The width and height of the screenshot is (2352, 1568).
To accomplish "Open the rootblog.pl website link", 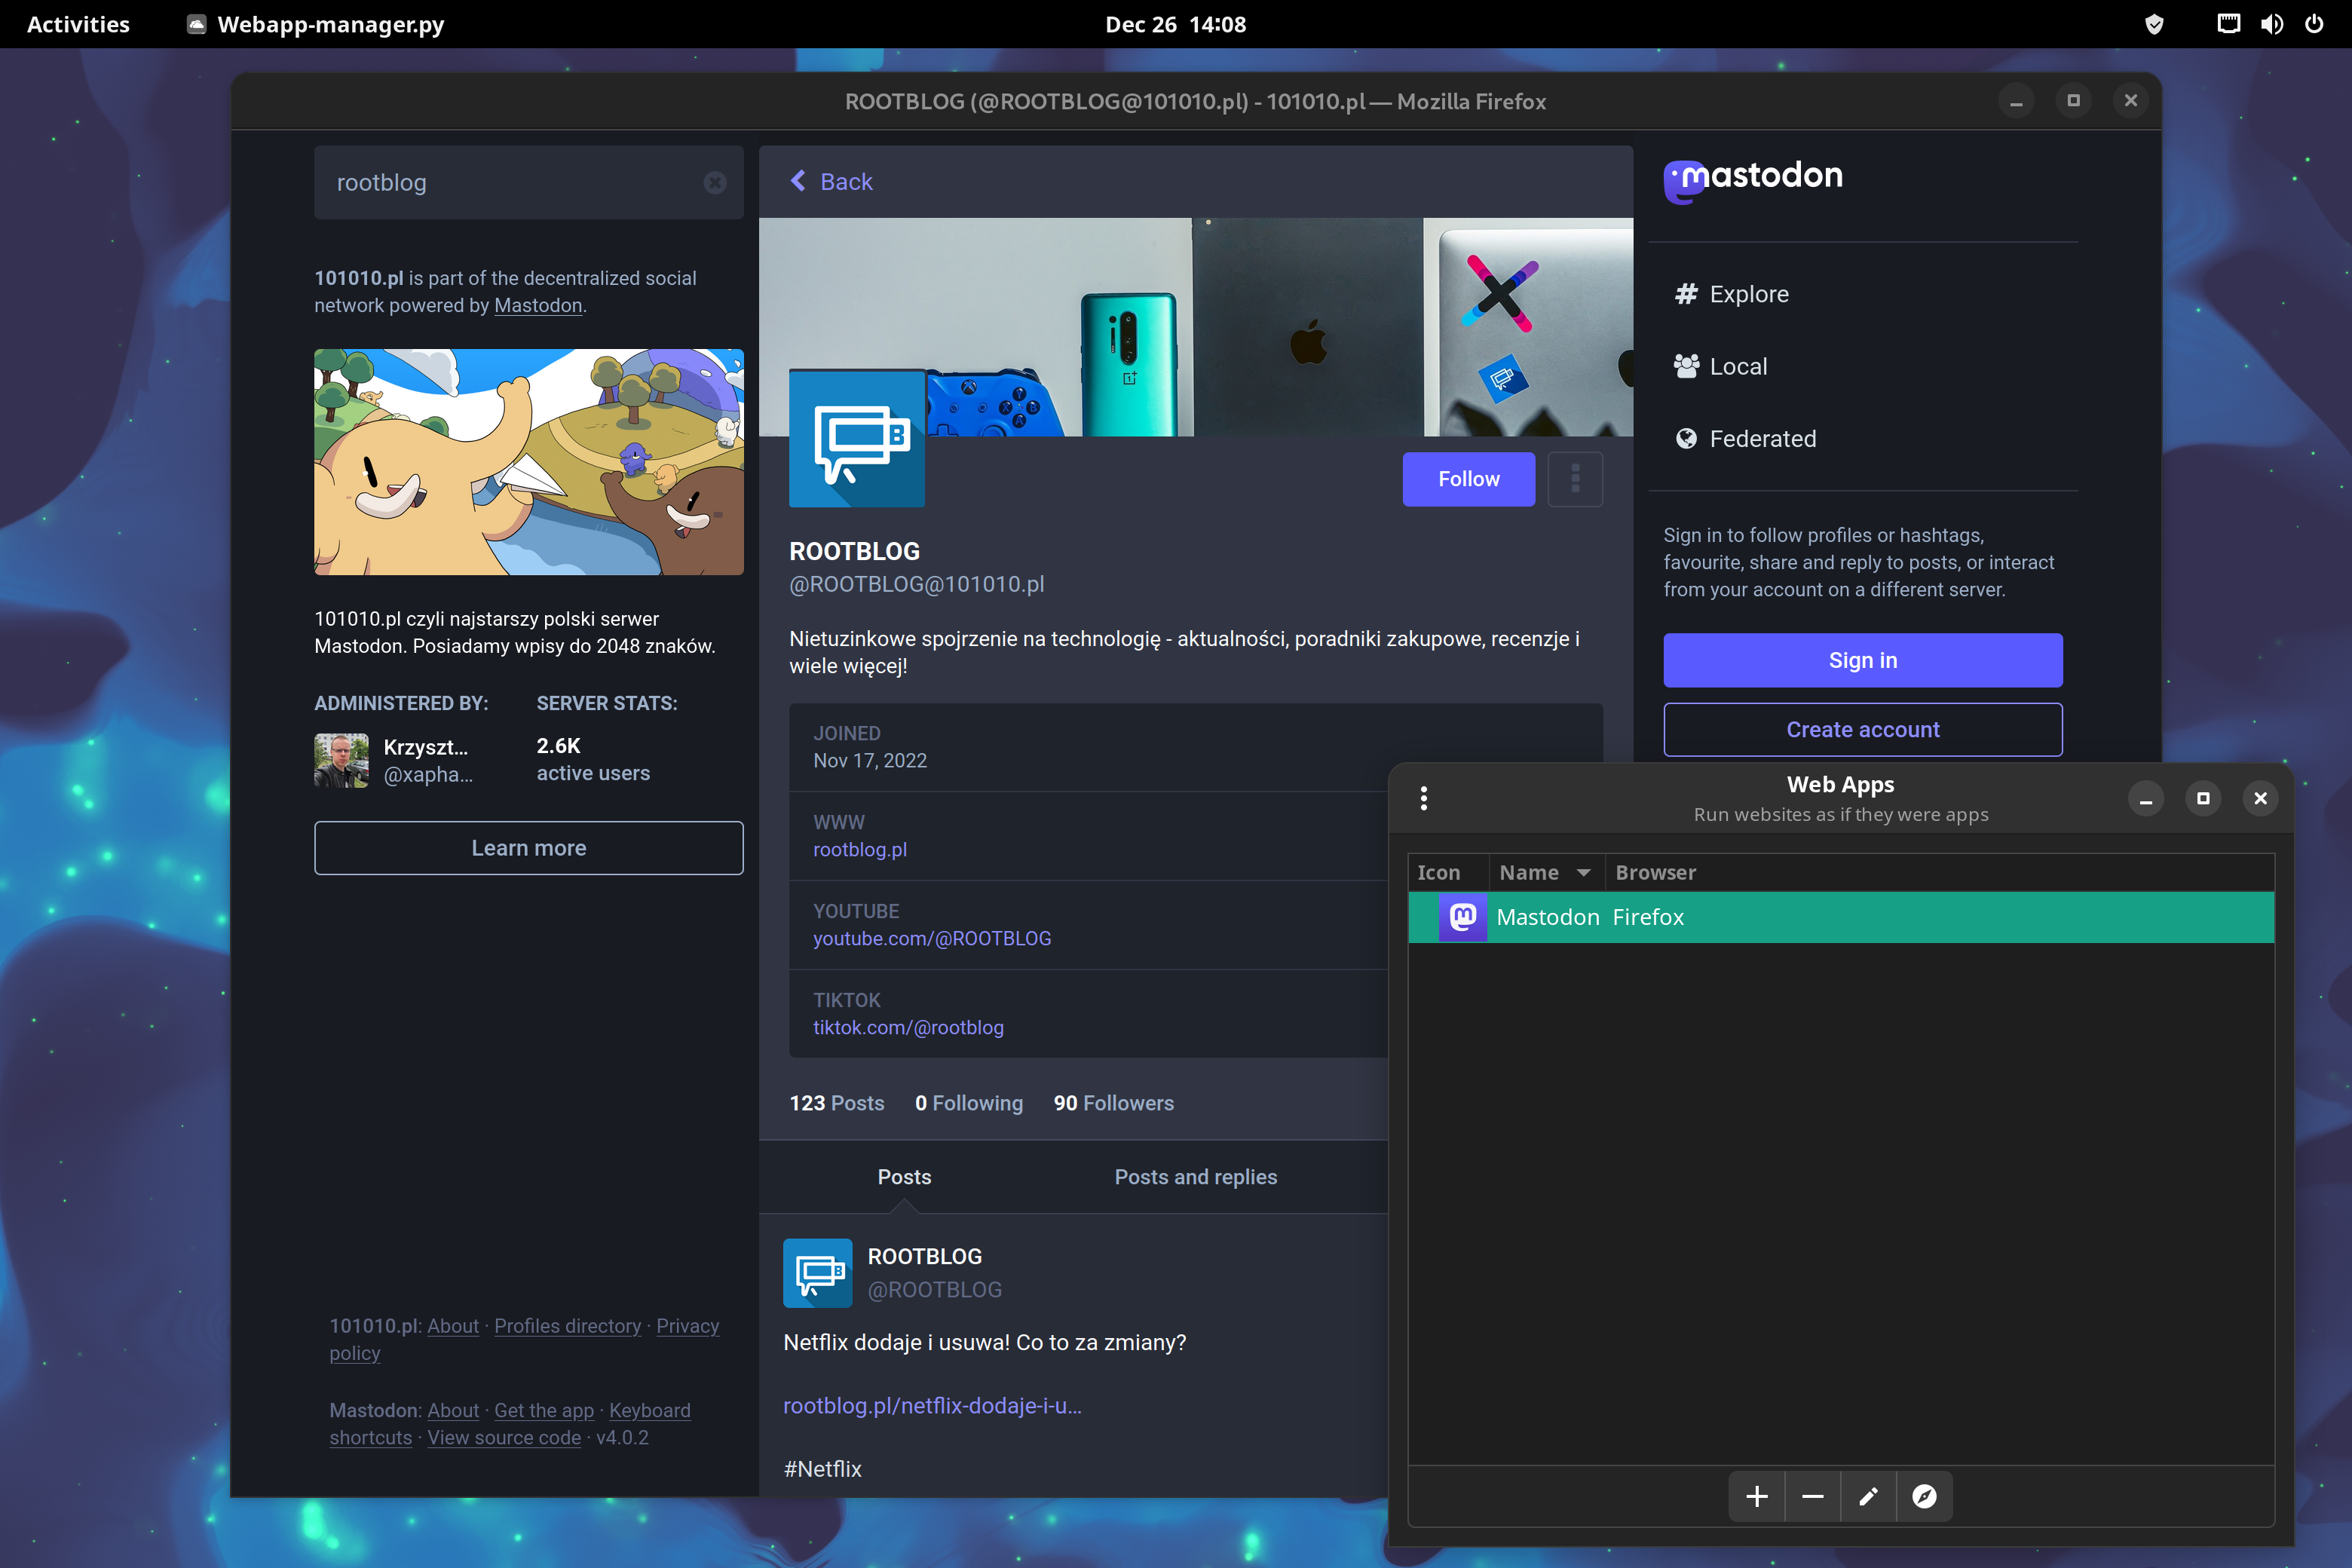I will coord(859,849).
